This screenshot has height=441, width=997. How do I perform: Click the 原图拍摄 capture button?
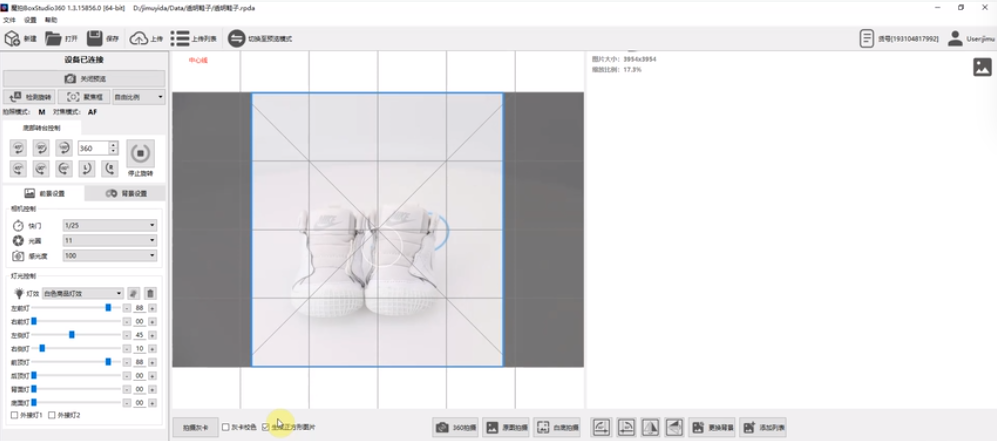coord(507,428)
